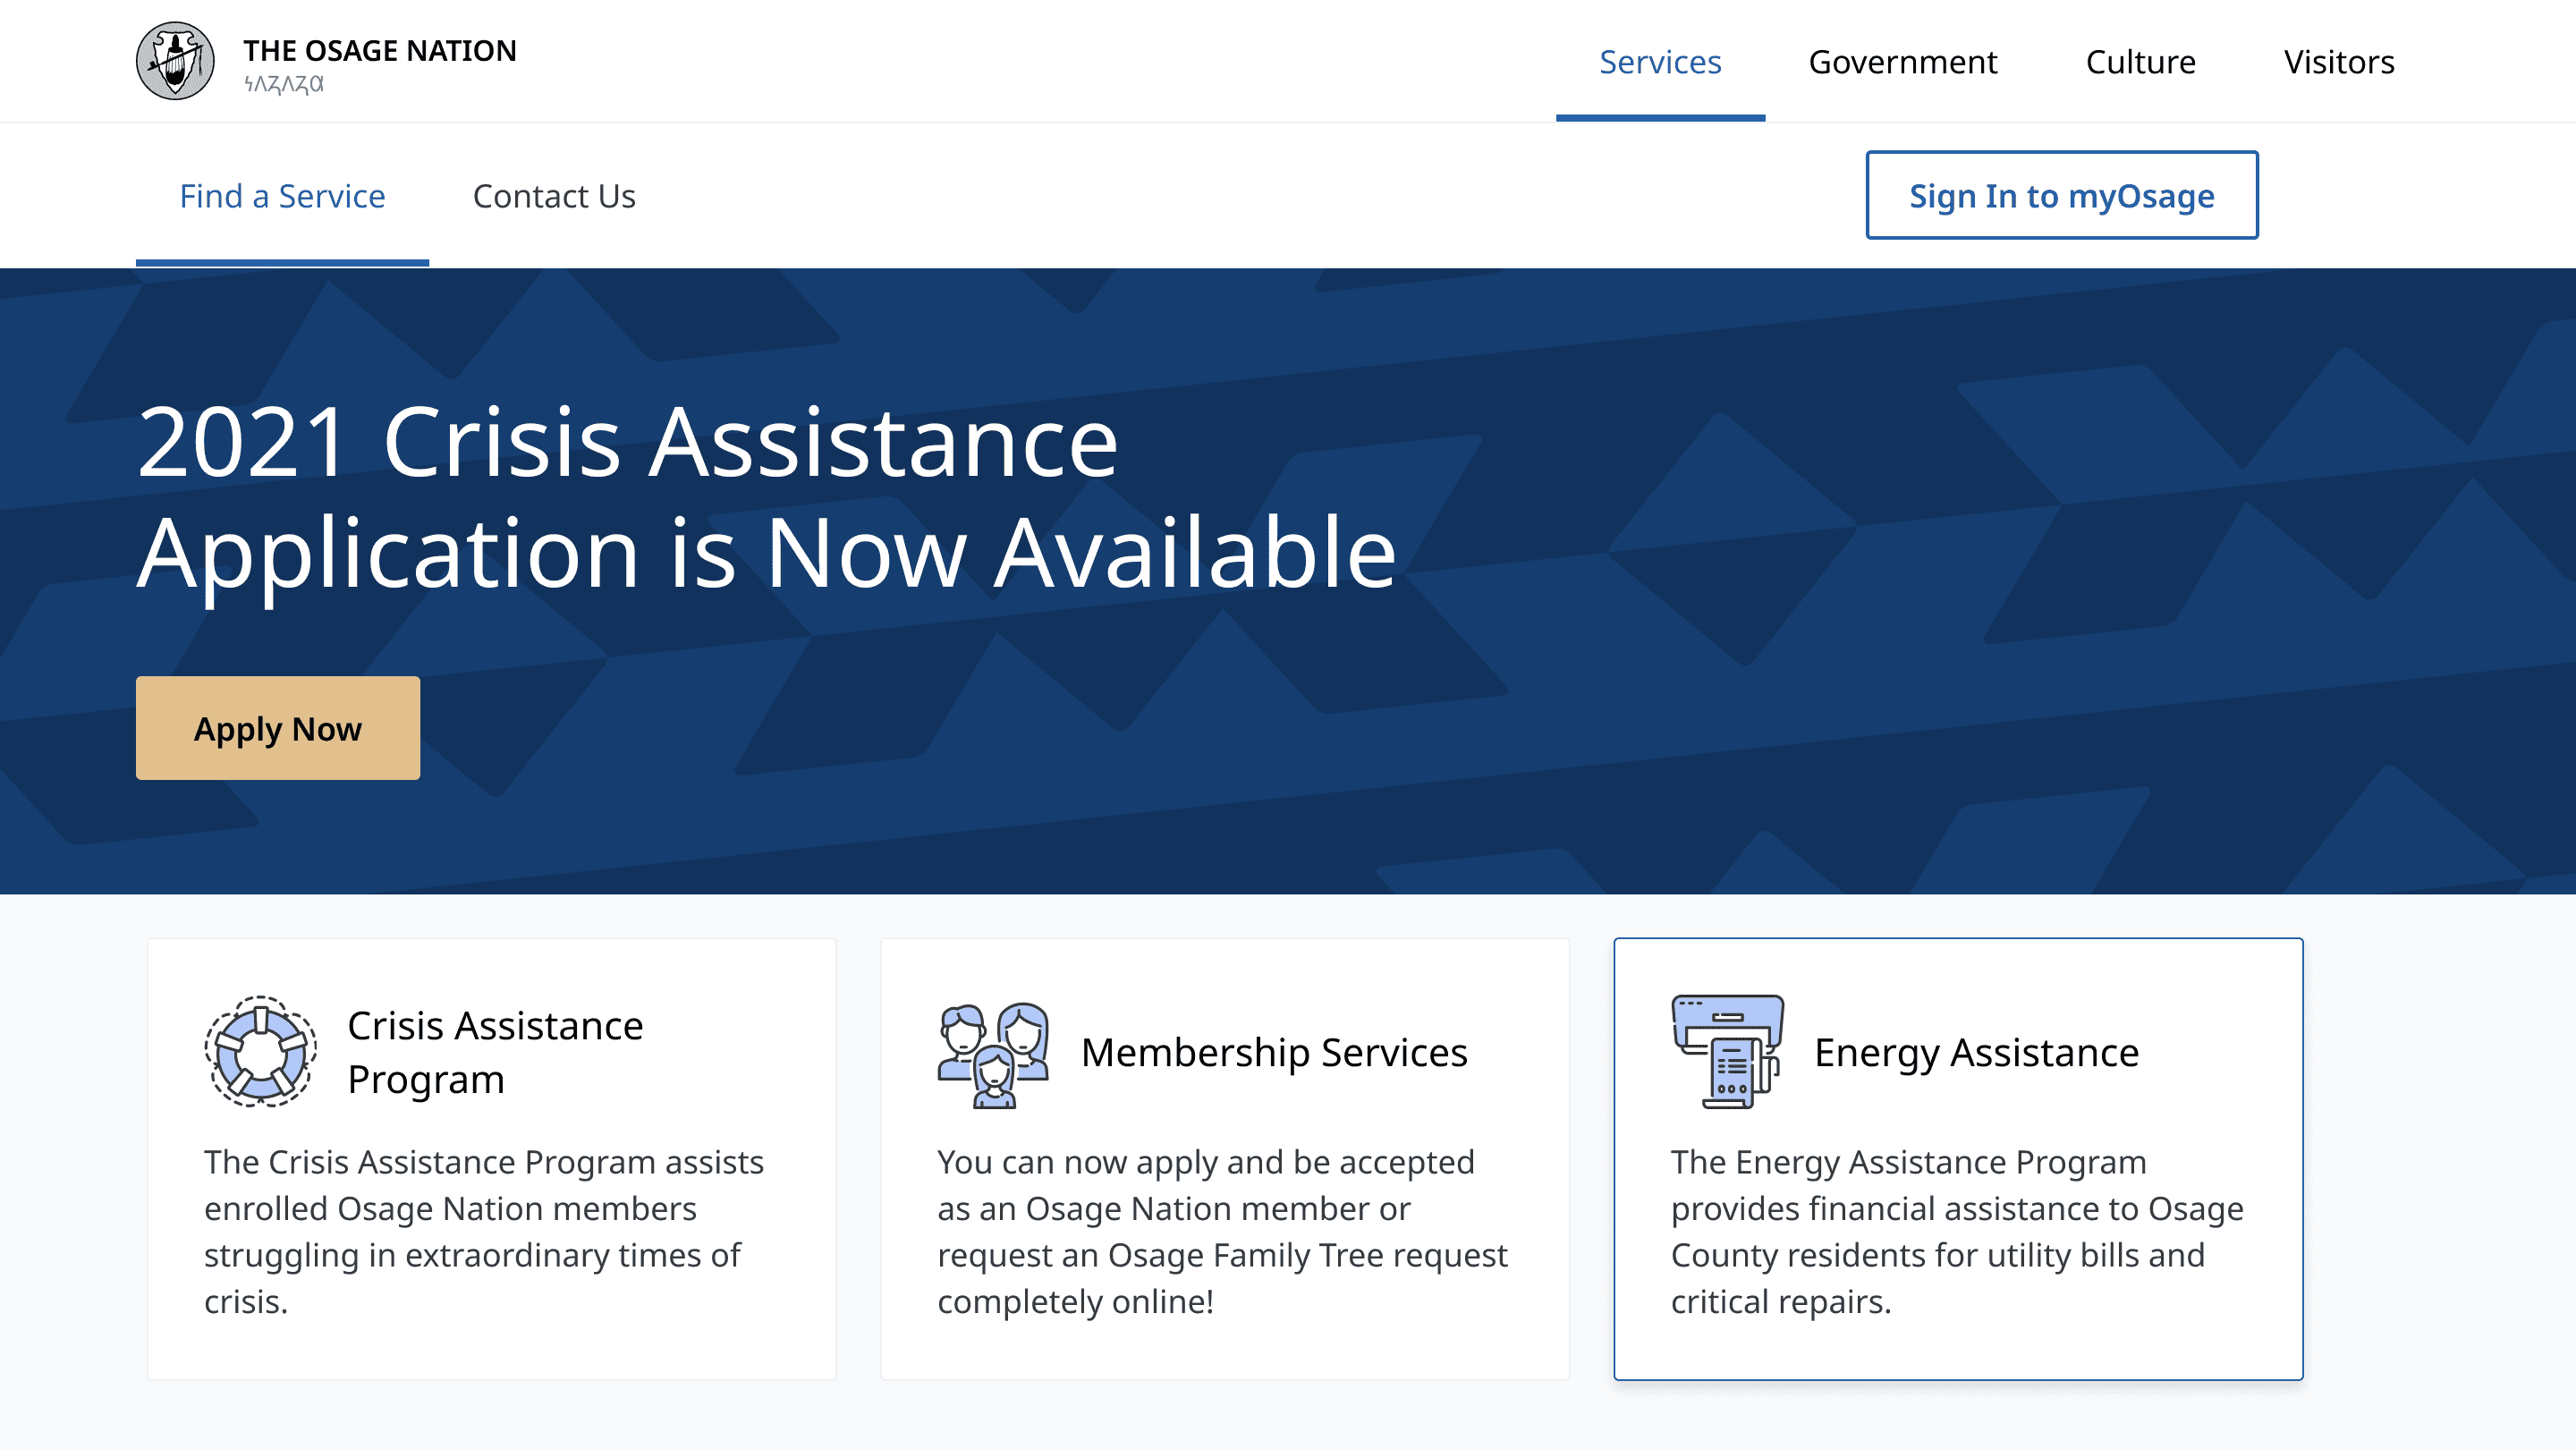Open the Services main menu

1660,62
